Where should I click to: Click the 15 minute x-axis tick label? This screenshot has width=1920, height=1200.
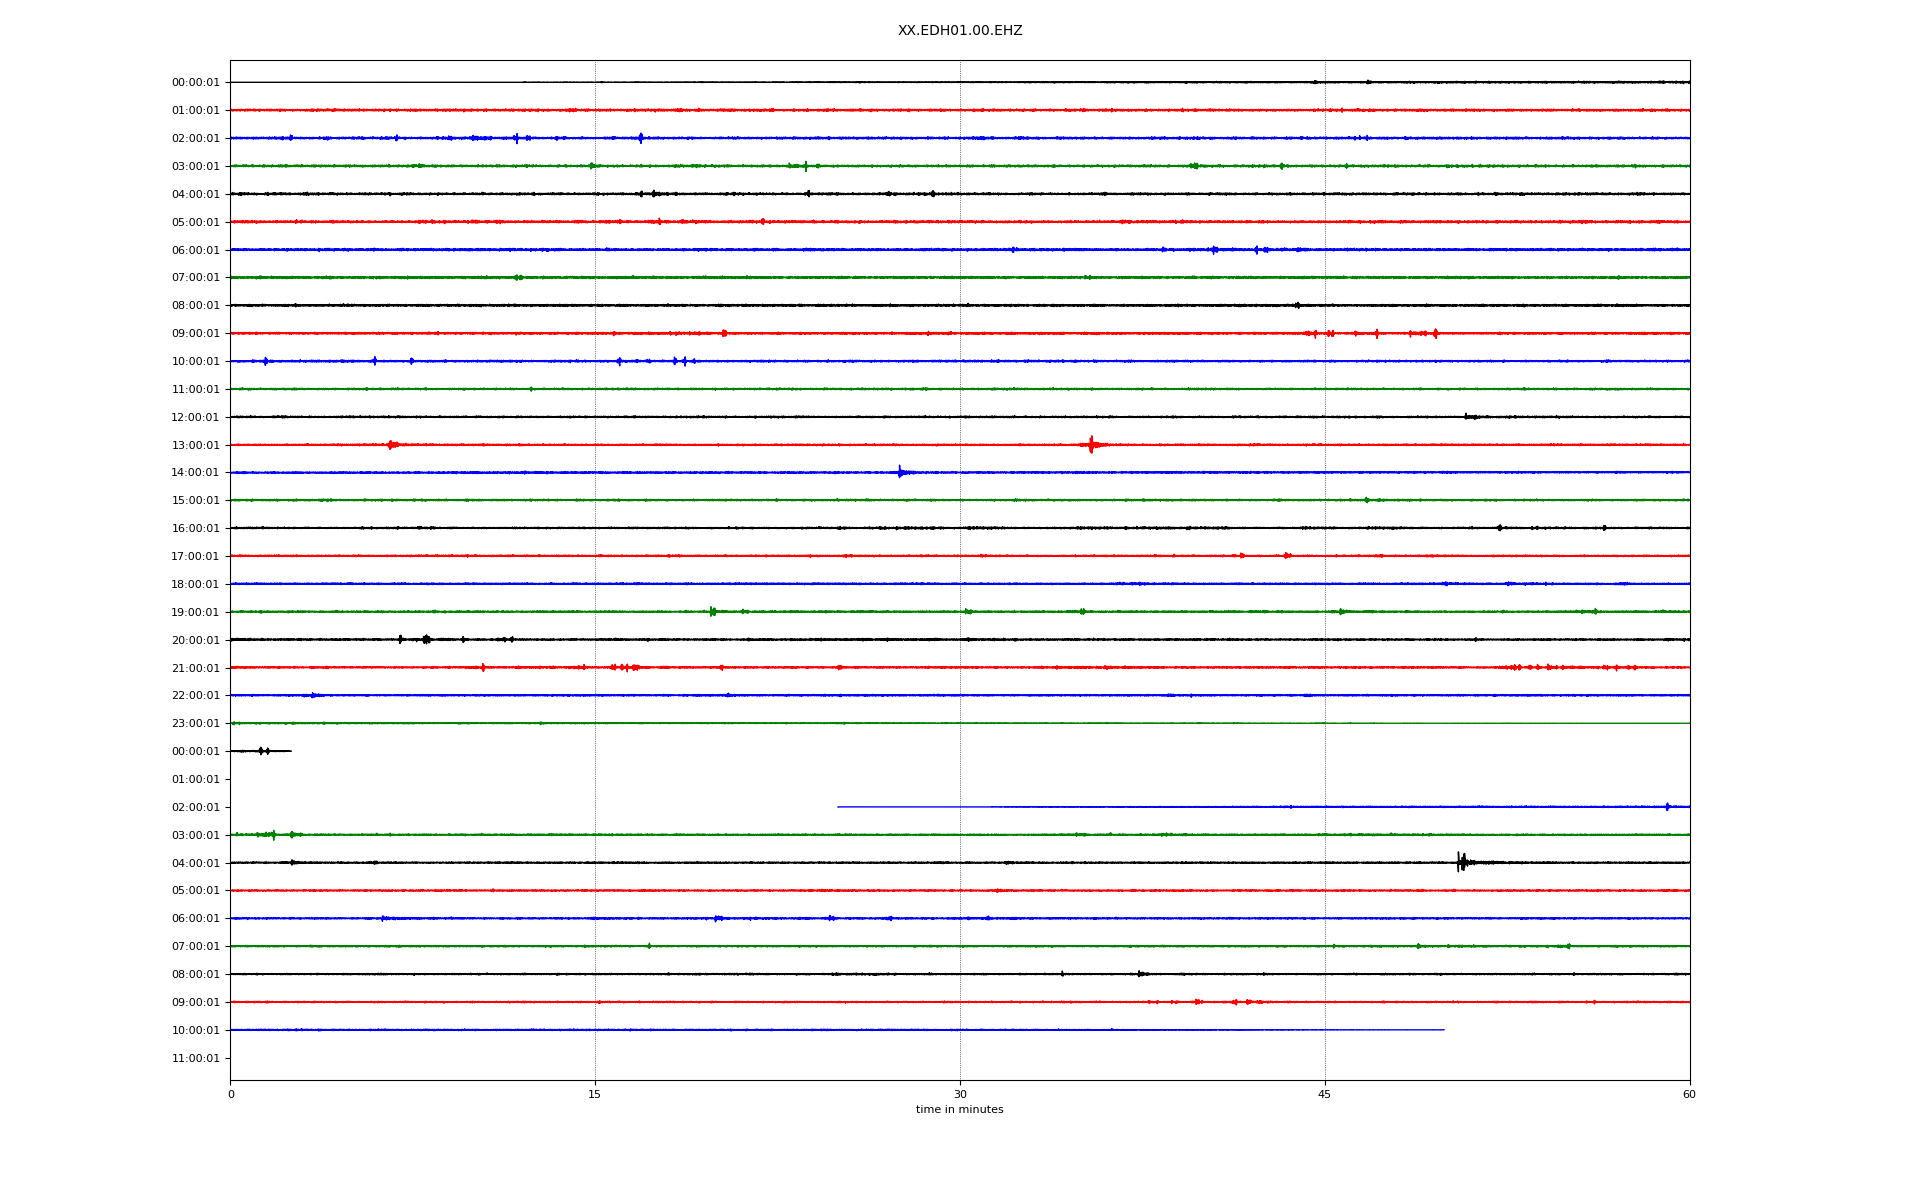click(595, 1094)
